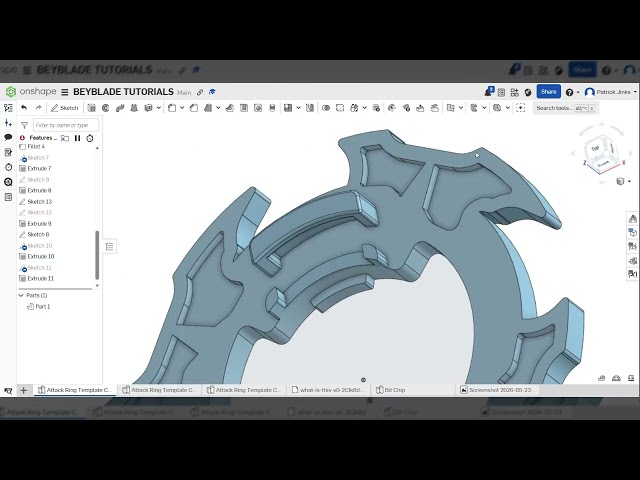
Task: Click the Frame select crosshair icon
Action: pyautogui.click(x=520, y=108)
